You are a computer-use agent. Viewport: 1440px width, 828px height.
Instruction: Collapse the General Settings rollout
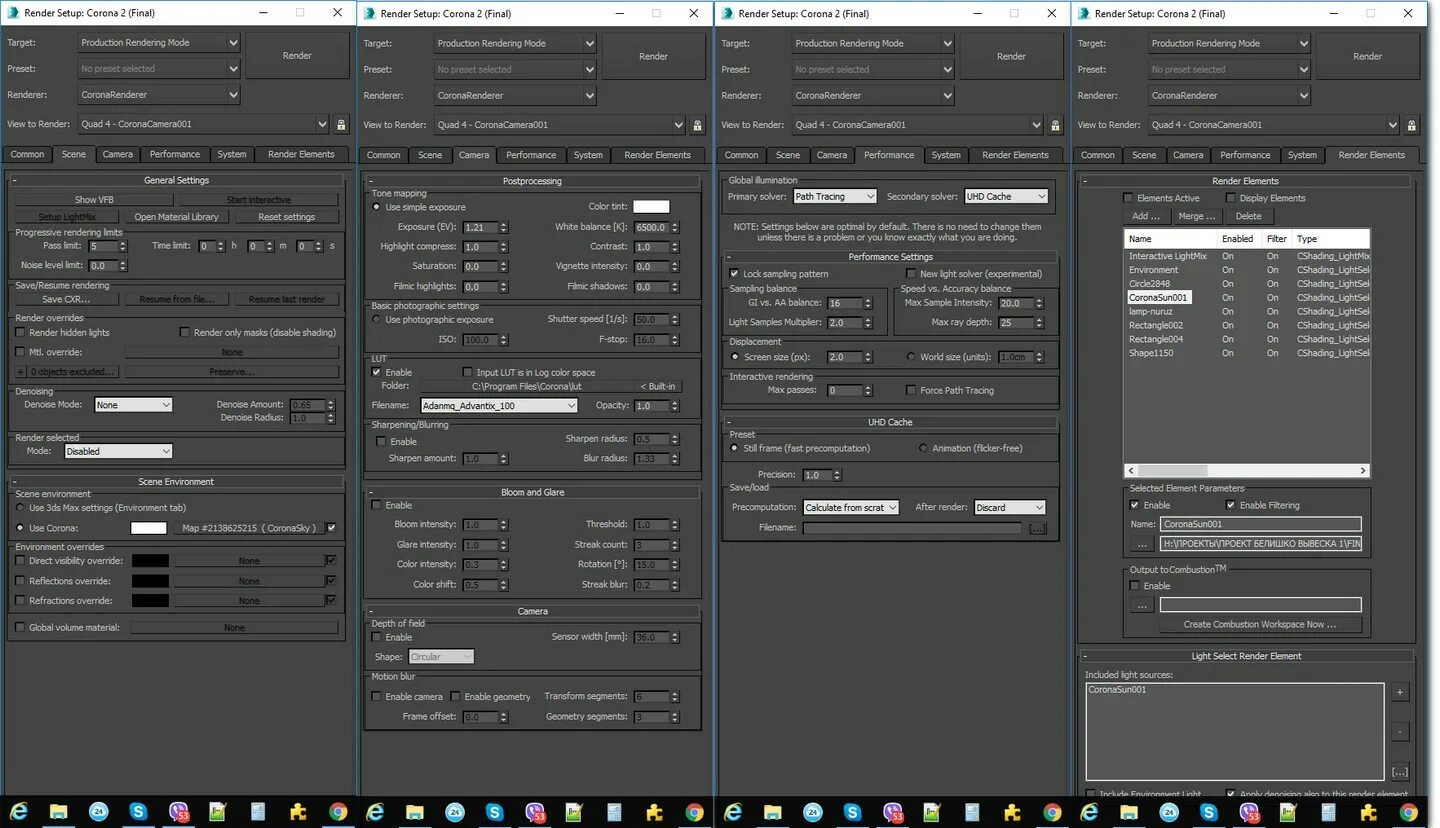[x=176, y=181]
